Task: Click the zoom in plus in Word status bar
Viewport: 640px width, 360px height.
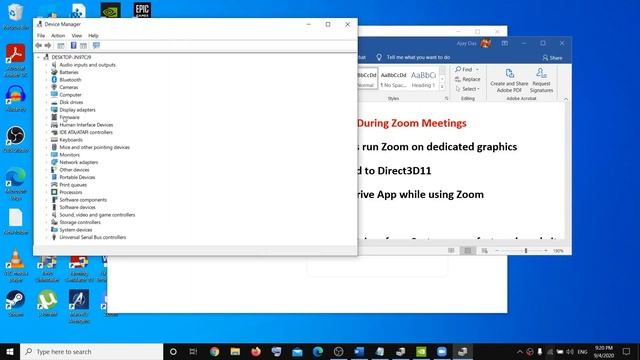Action: (546, 251)
